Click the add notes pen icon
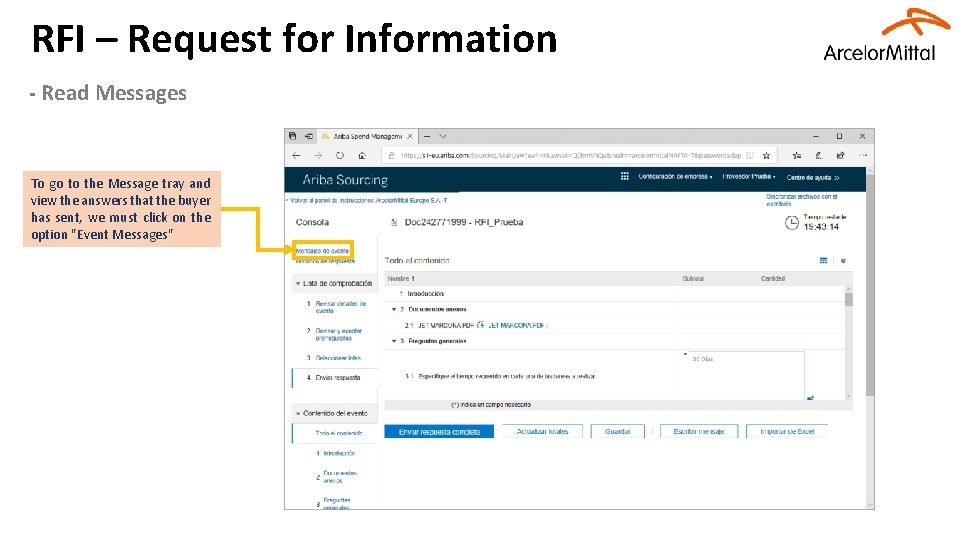 819,156
